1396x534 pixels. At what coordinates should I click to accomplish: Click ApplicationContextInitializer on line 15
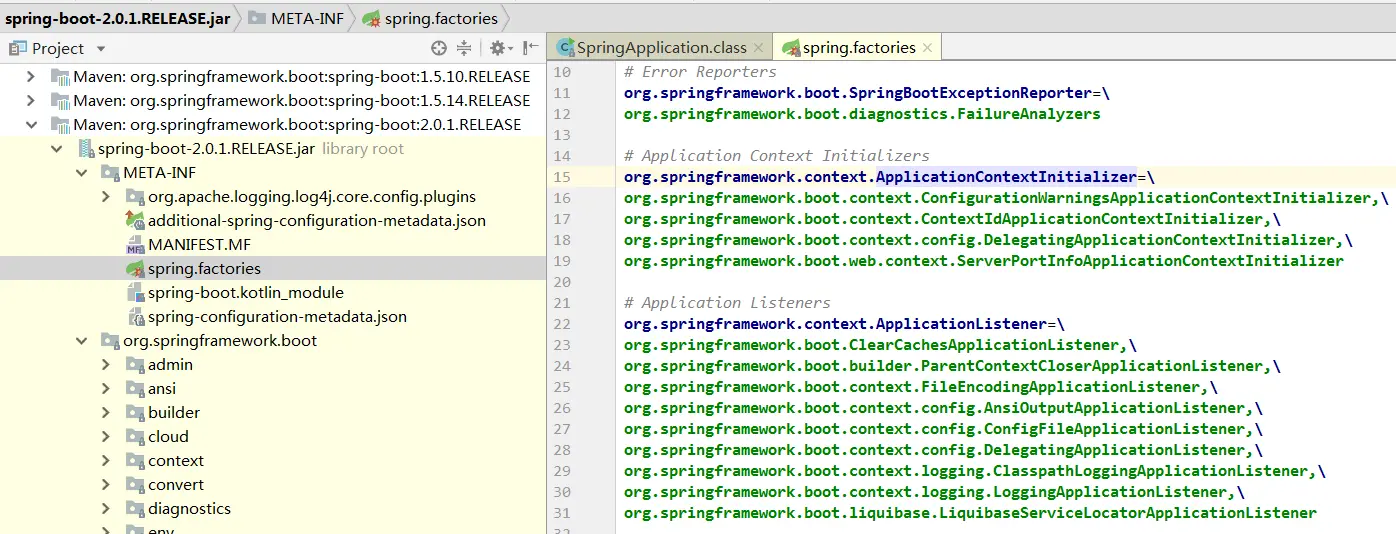click(1007, 176)
